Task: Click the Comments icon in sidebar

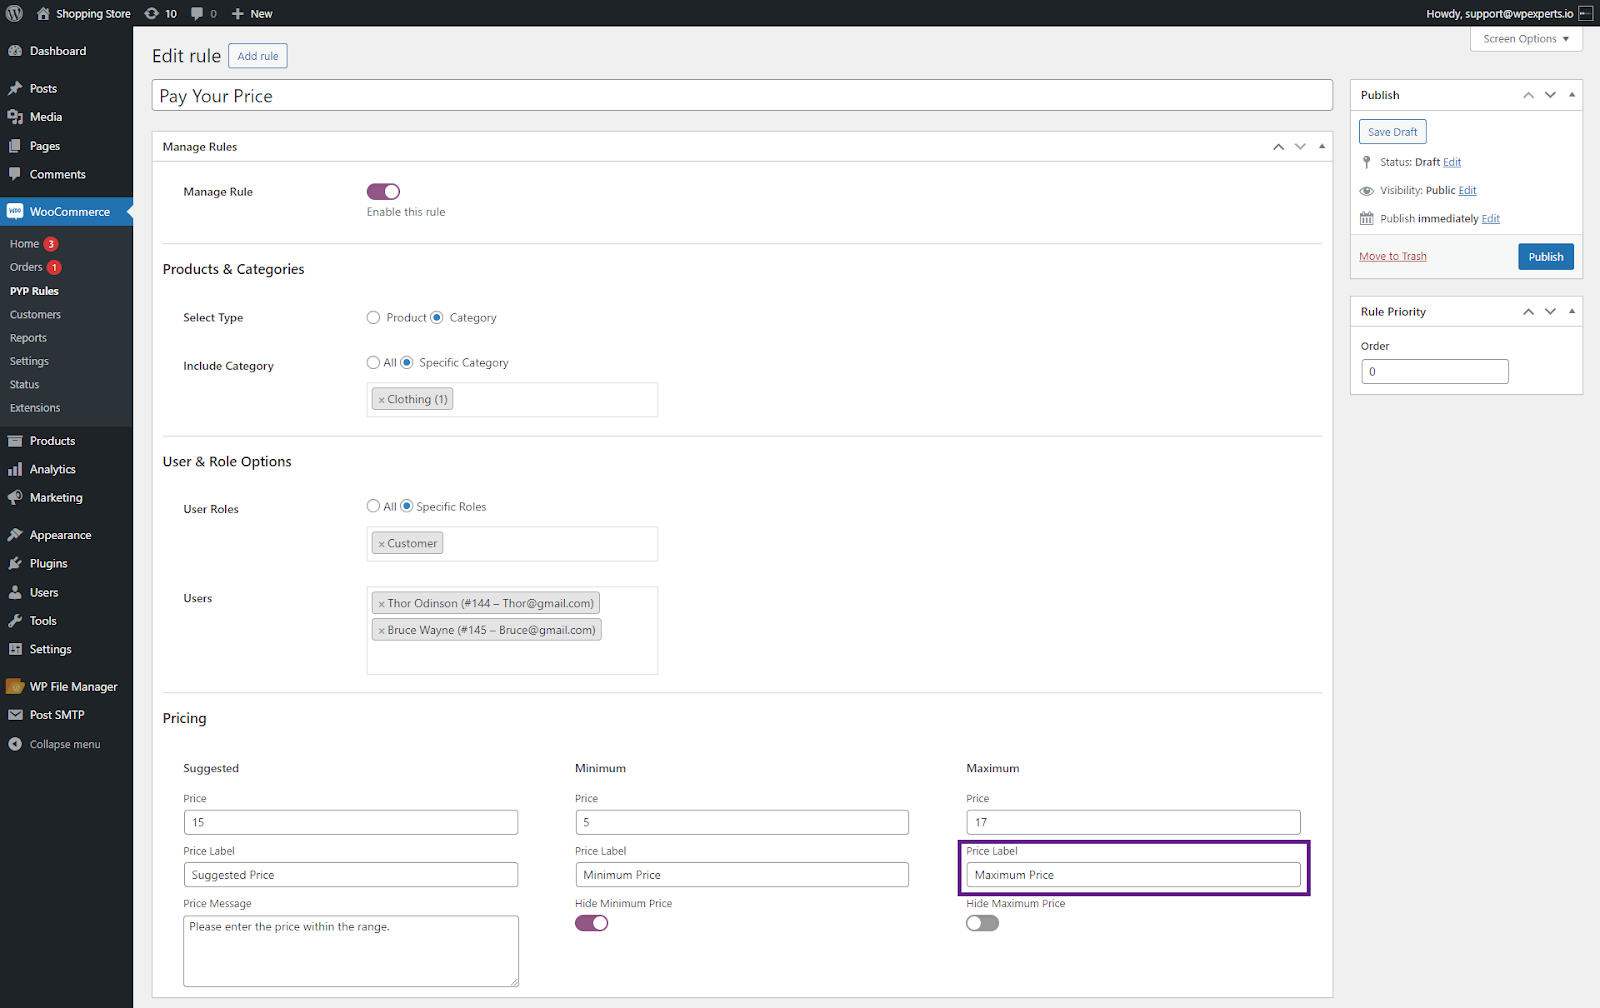Action: [15, 174]
